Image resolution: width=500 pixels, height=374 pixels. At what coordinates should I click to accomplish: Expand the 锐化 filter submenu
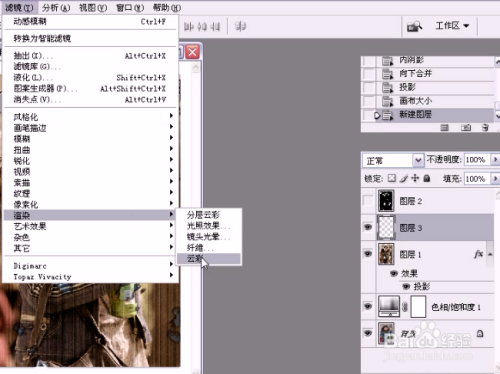[x=90, y=161]
